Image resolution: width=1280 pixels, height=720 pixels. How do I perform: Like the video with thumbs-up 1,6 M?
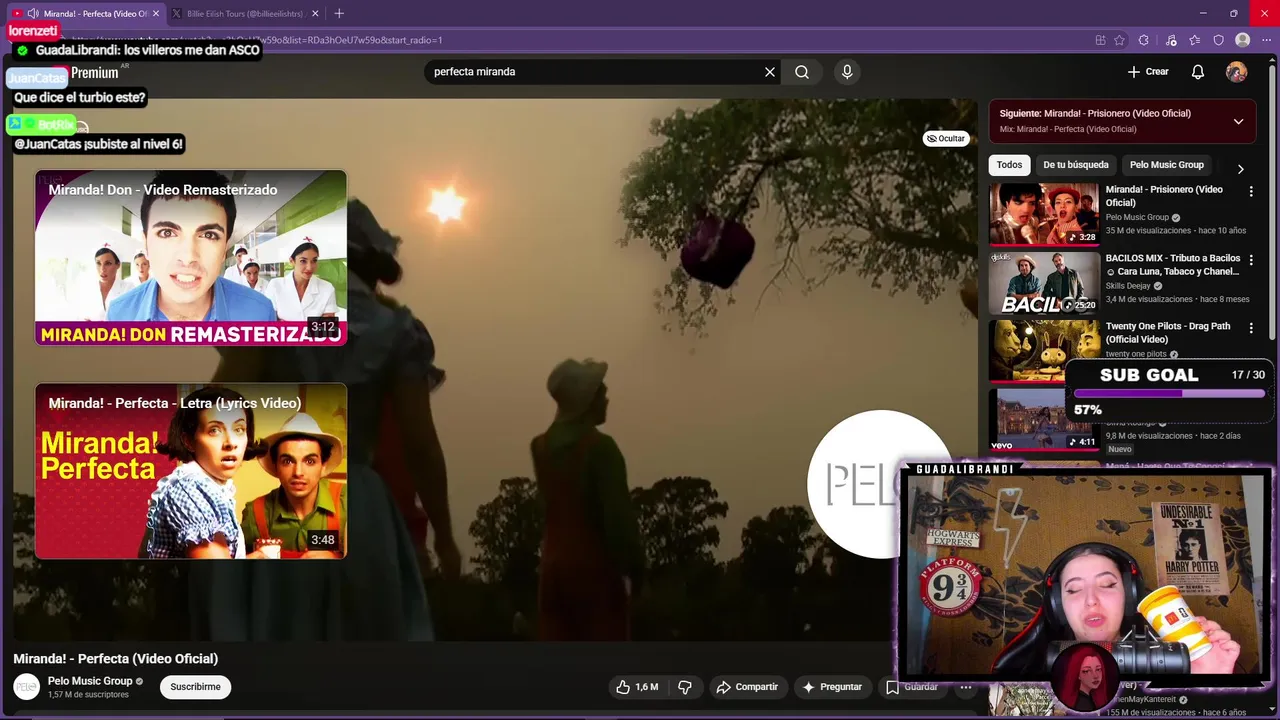(x=636, y=687)
